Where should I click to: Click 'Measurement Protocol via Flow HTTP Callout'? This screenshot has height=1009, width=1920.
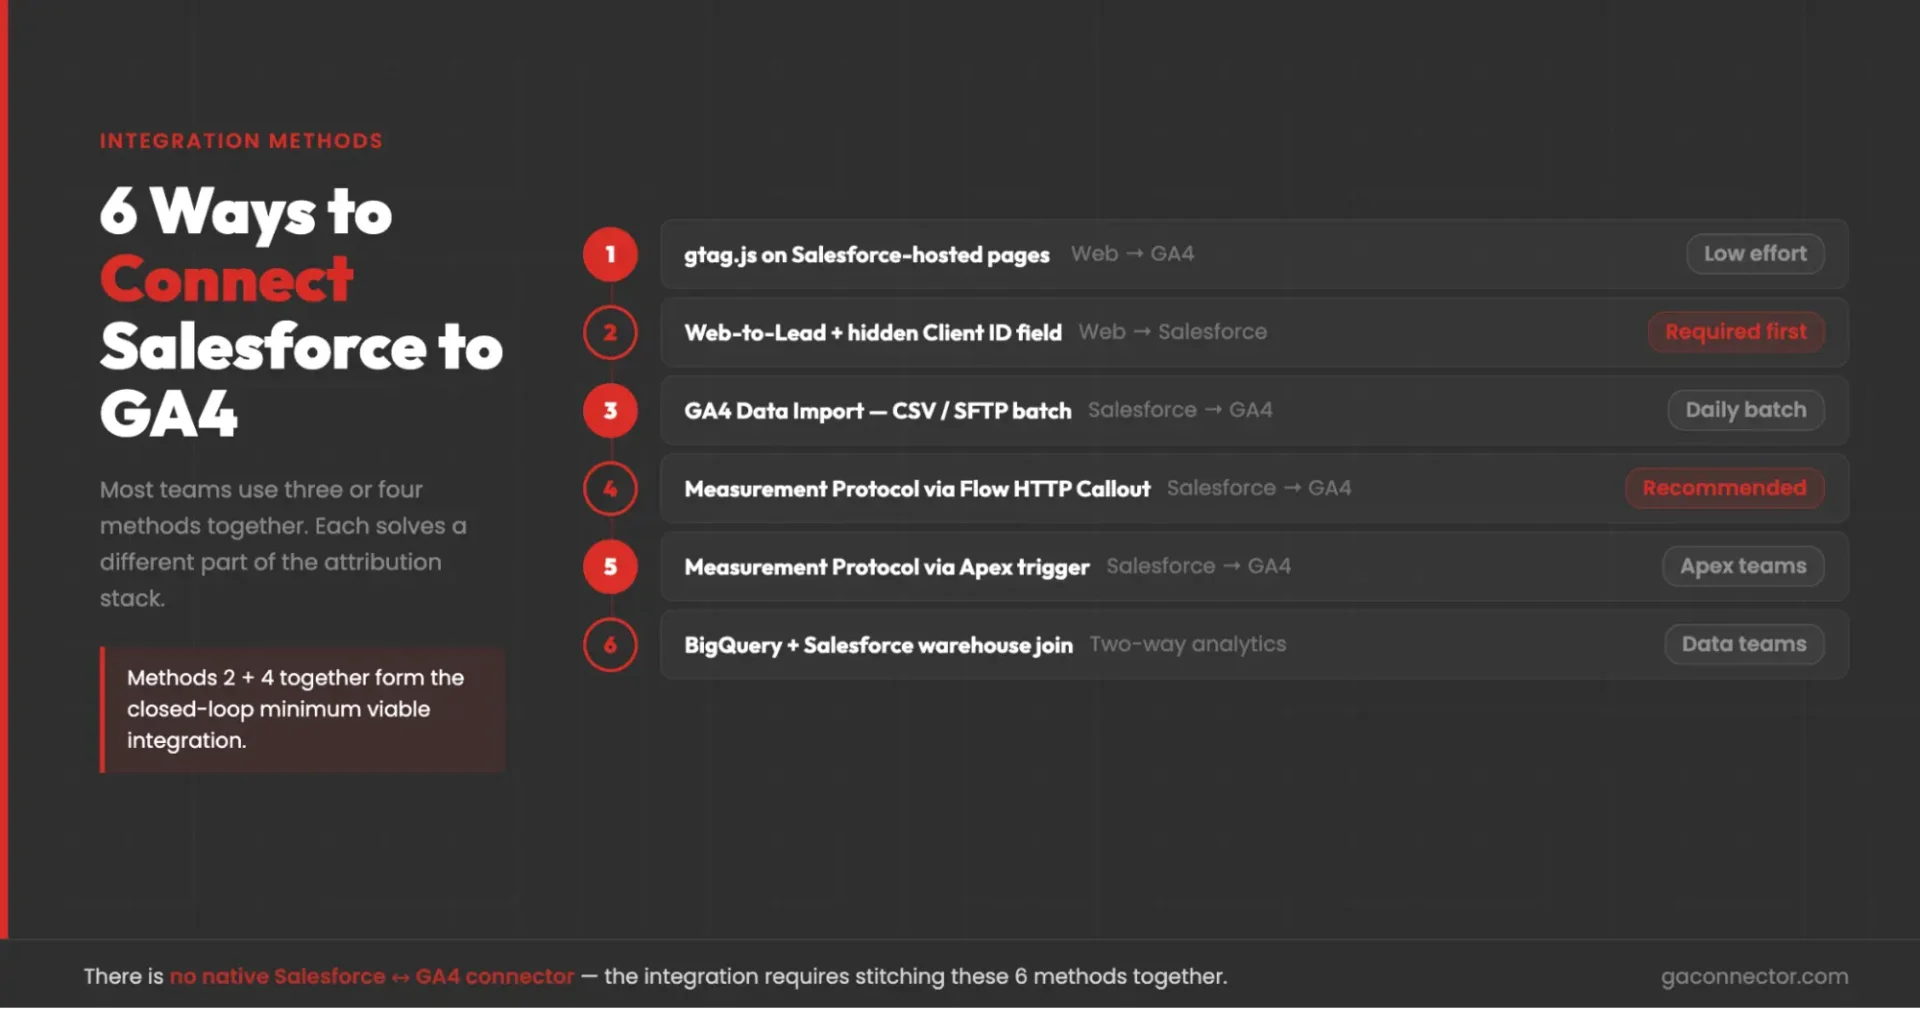click(x=917, y=489)
